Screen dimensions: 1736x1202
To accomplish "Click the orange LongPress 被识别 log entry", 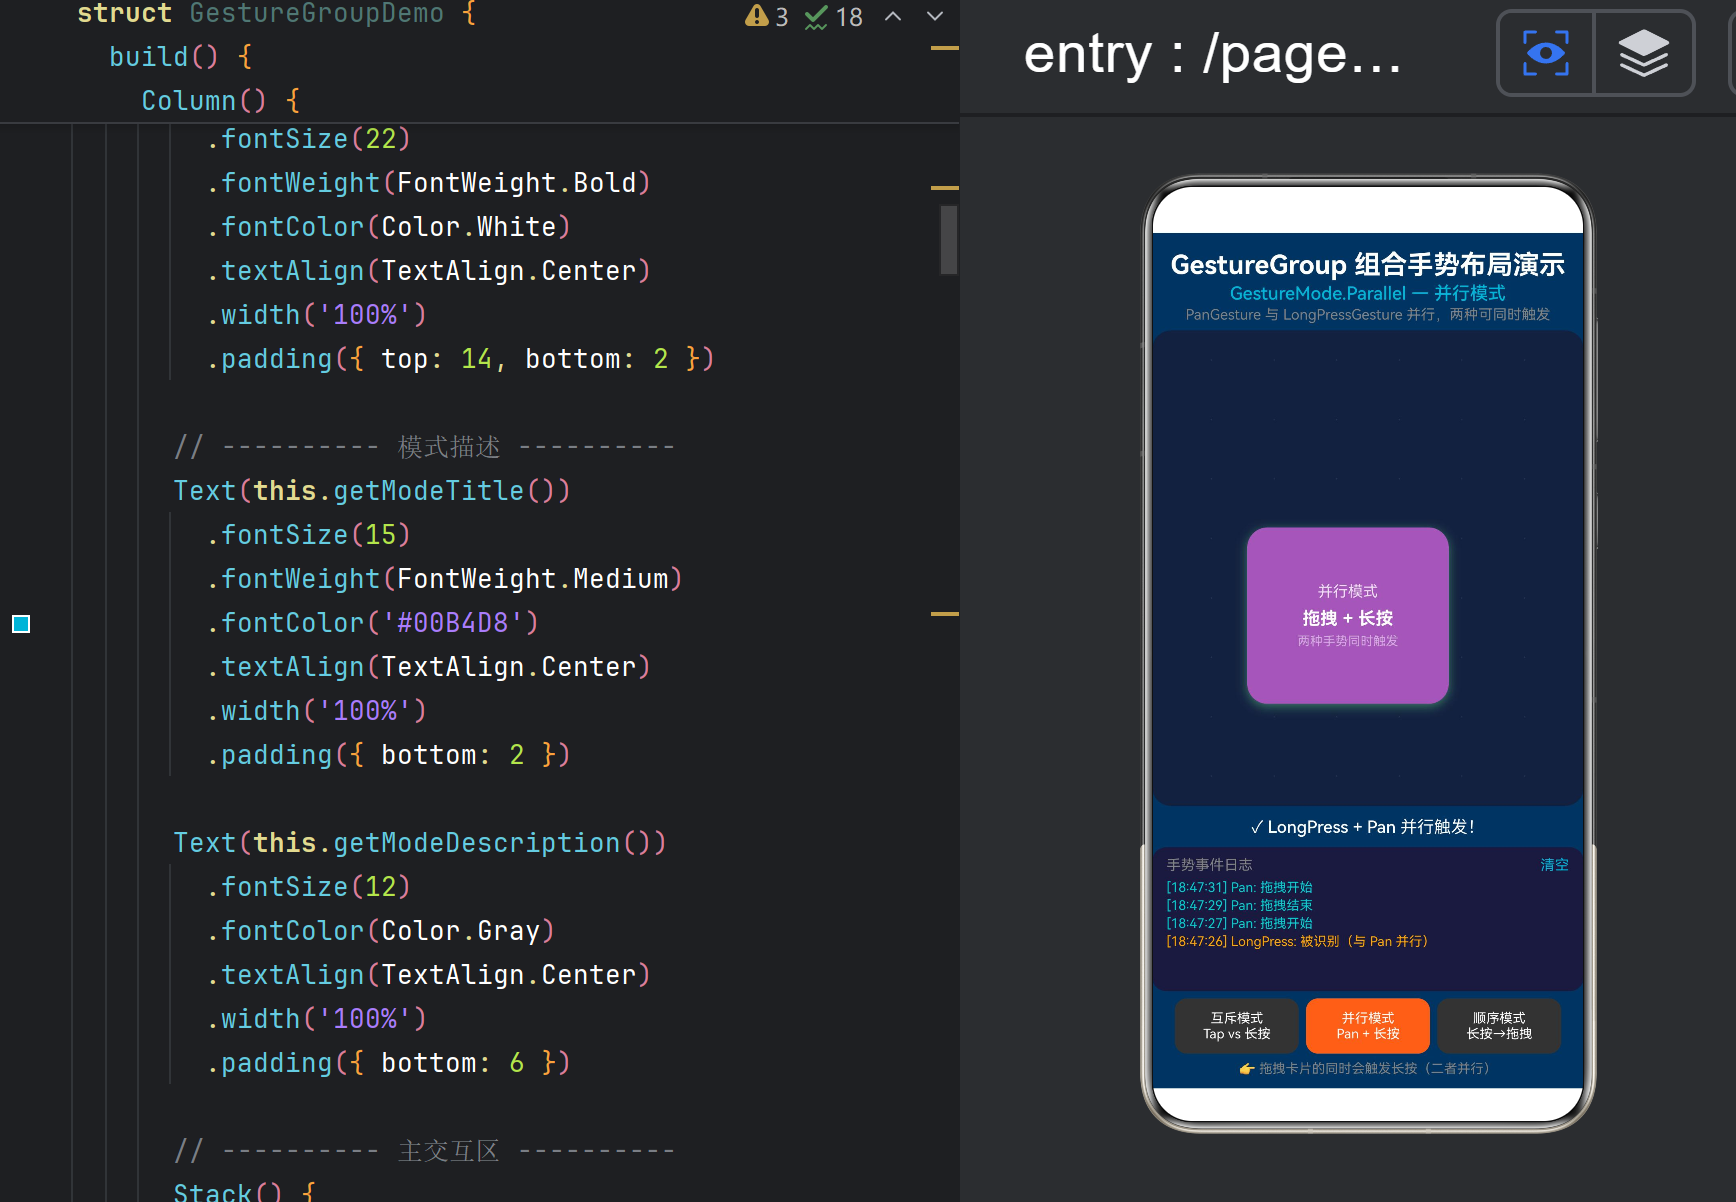I will click(x=1297, y=941).
